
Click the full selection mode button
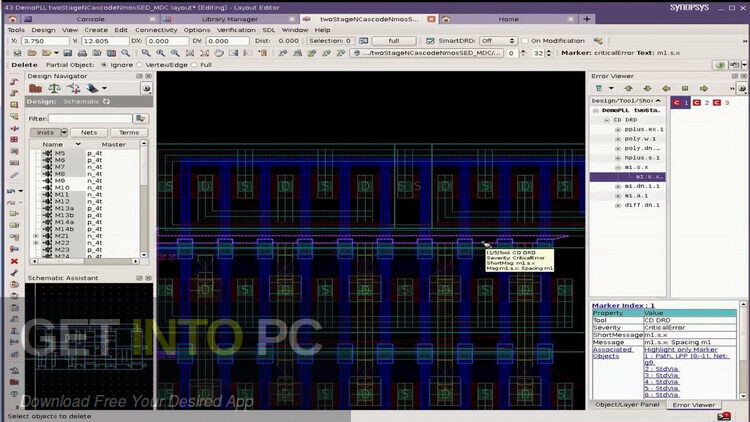pos(394,41)
